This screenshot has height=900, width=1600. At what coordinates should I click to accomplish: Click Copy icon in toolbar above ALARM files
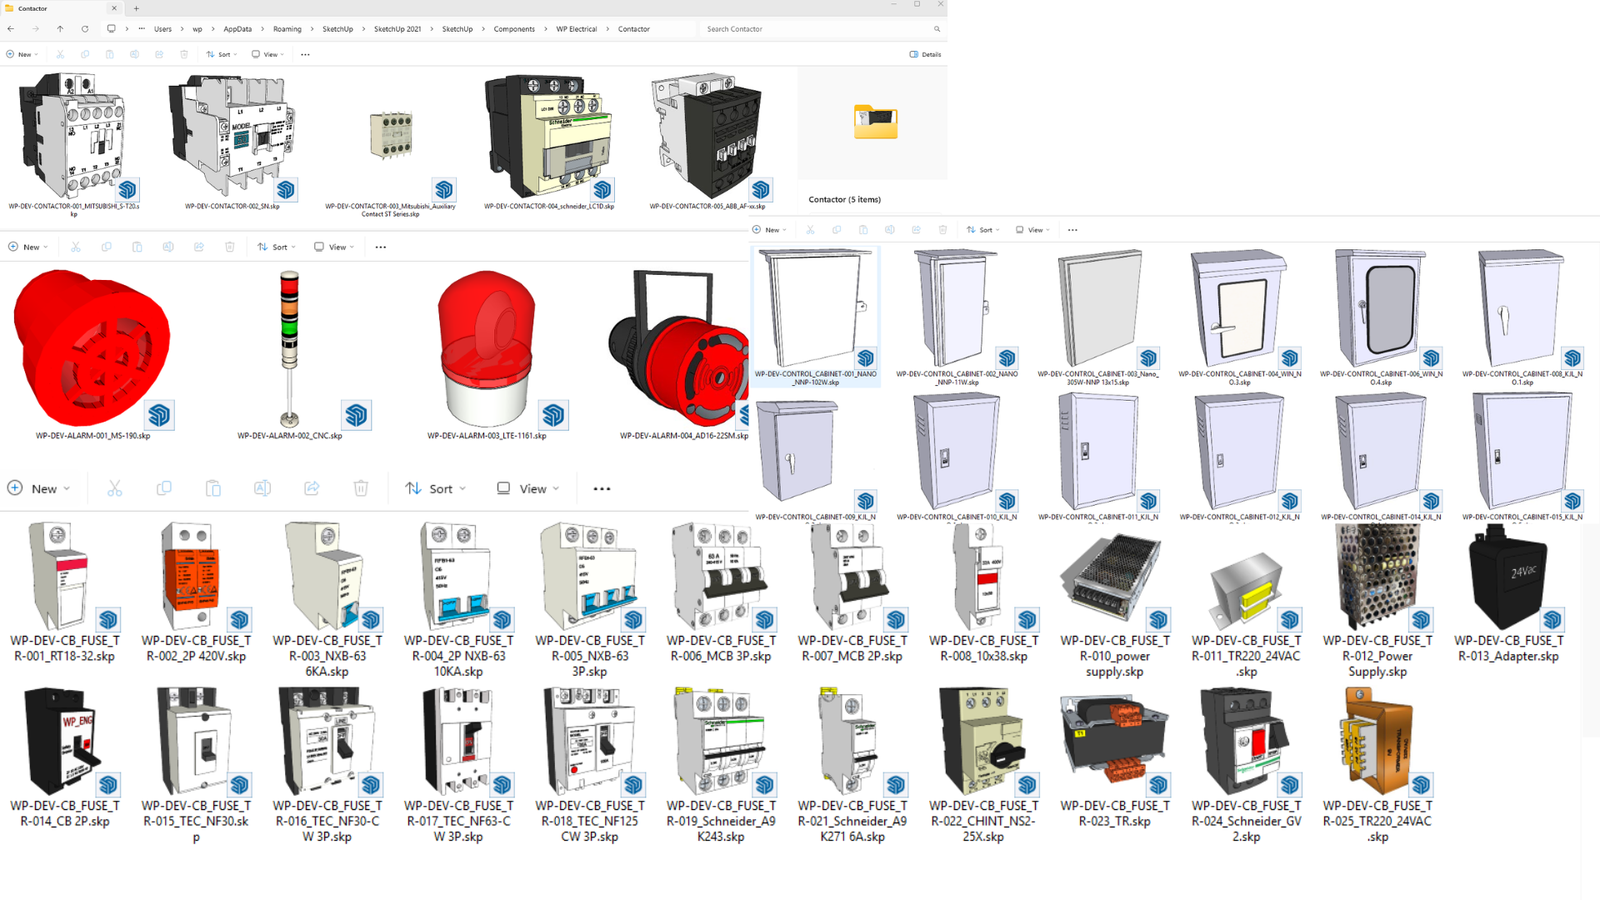[x=106, y=247]
